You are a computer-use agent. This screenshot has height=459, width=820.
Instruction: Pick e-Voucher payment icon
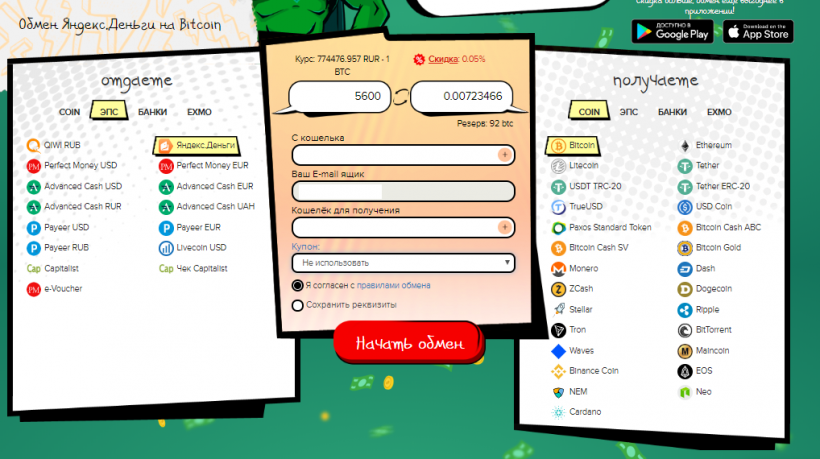[x=33, y=289]
